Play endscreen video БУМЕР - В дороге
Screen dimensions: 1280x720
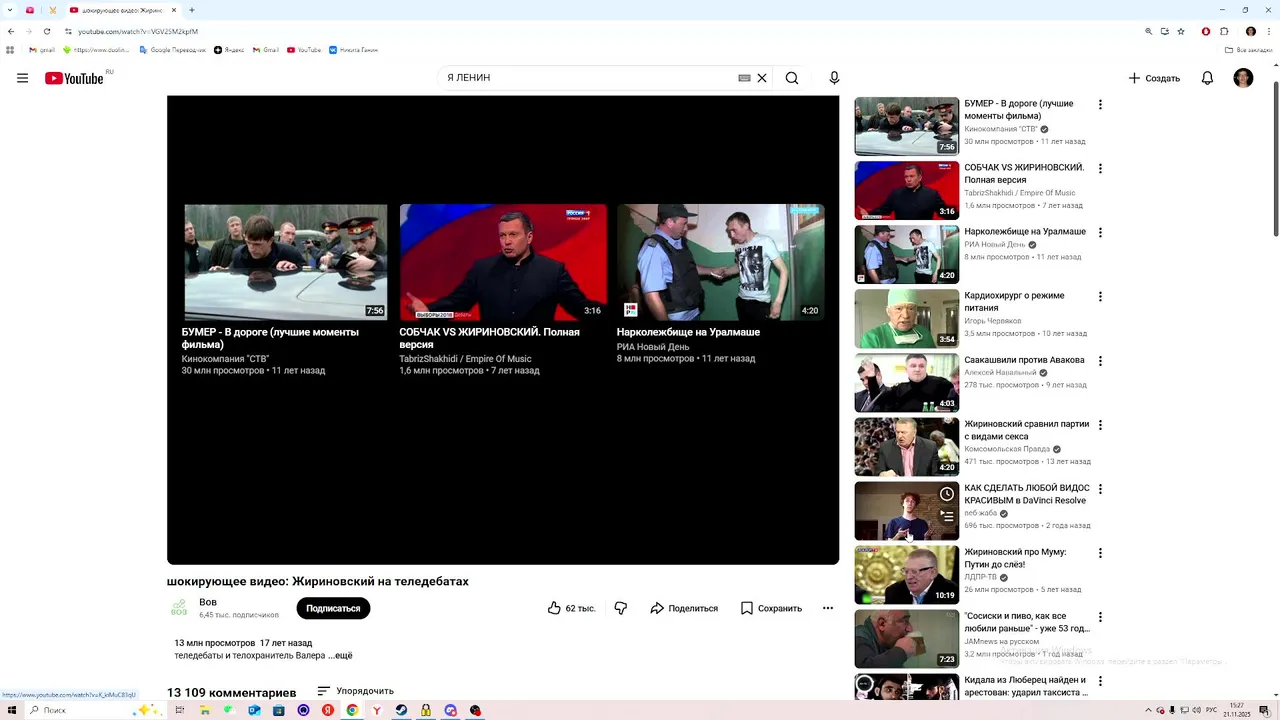pyautogui.click(x=286, y=262)
